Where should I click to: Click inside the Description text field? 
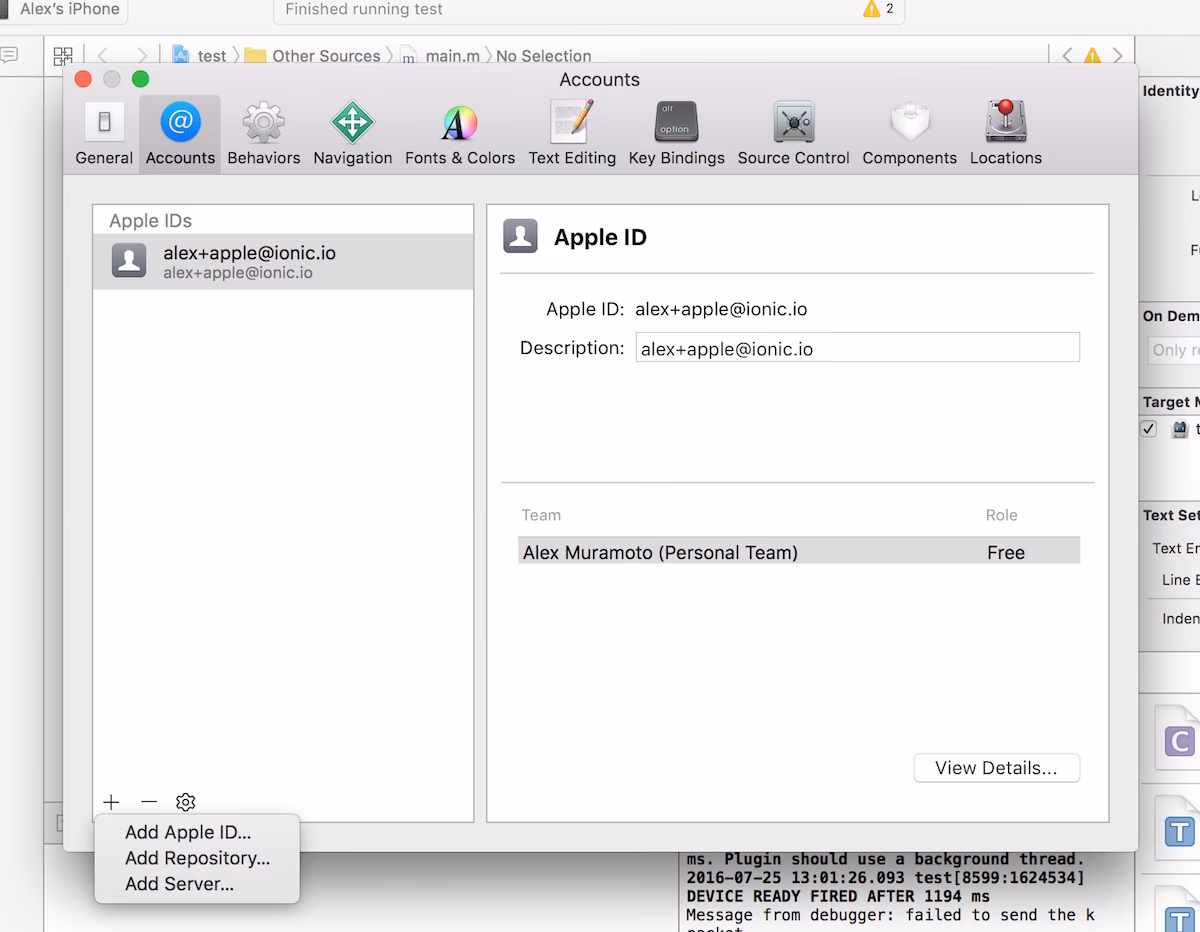[x=858, y=347]
